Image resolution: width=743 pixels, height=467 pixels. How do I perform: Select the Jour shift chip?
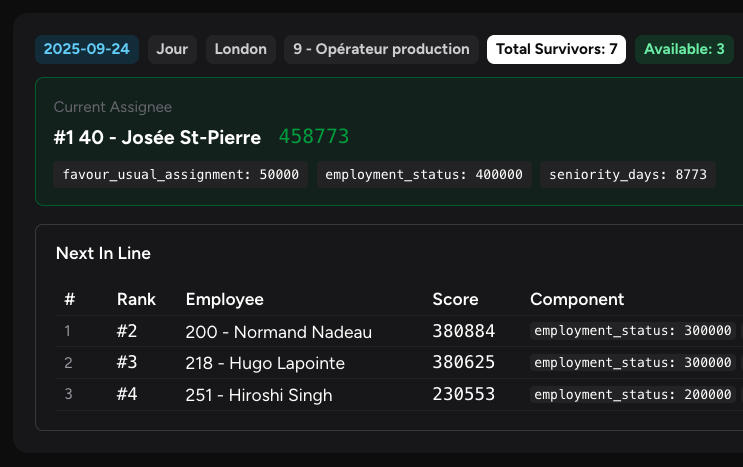click(172, 49)
